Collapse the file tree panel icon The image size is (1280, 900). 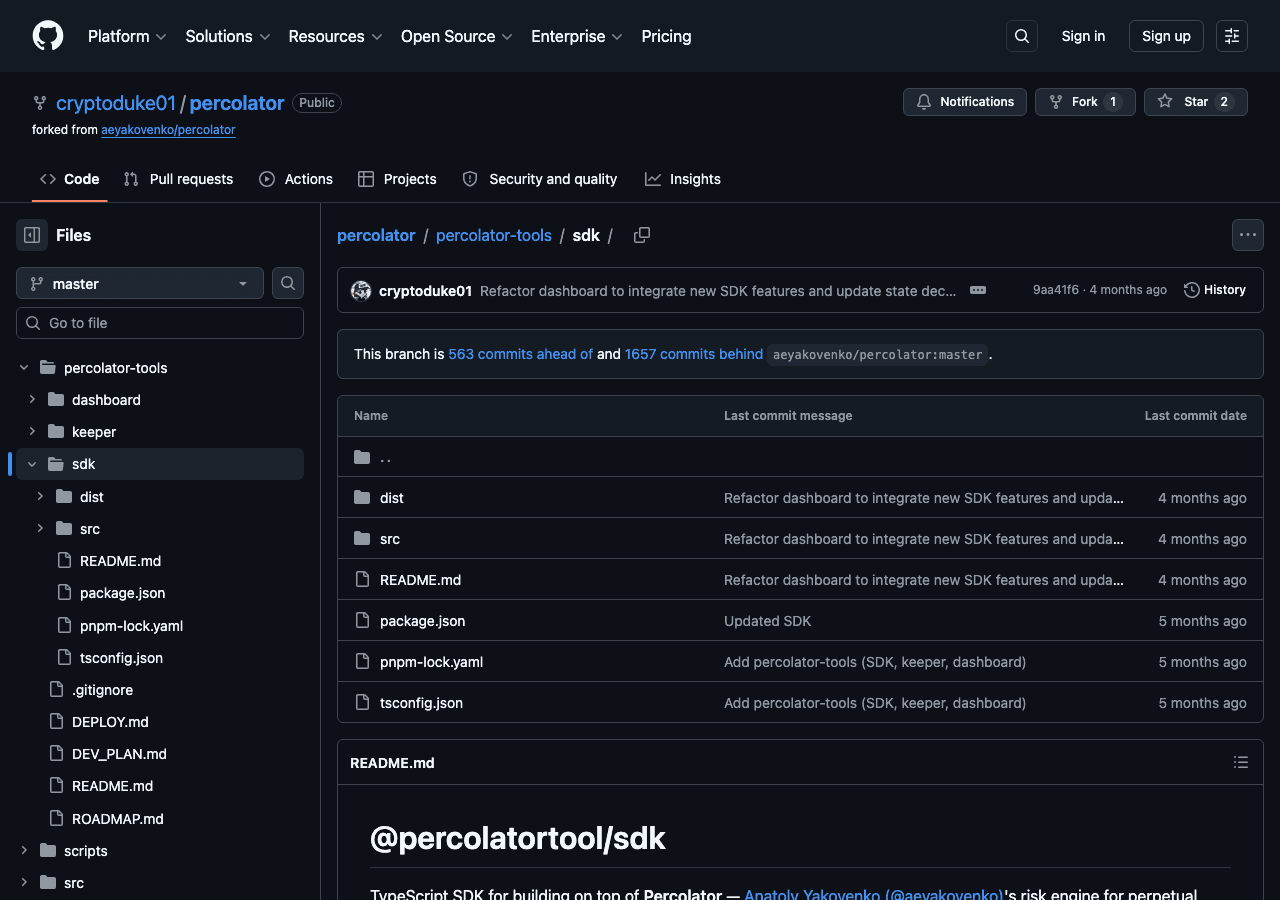[x=32, y=235]
